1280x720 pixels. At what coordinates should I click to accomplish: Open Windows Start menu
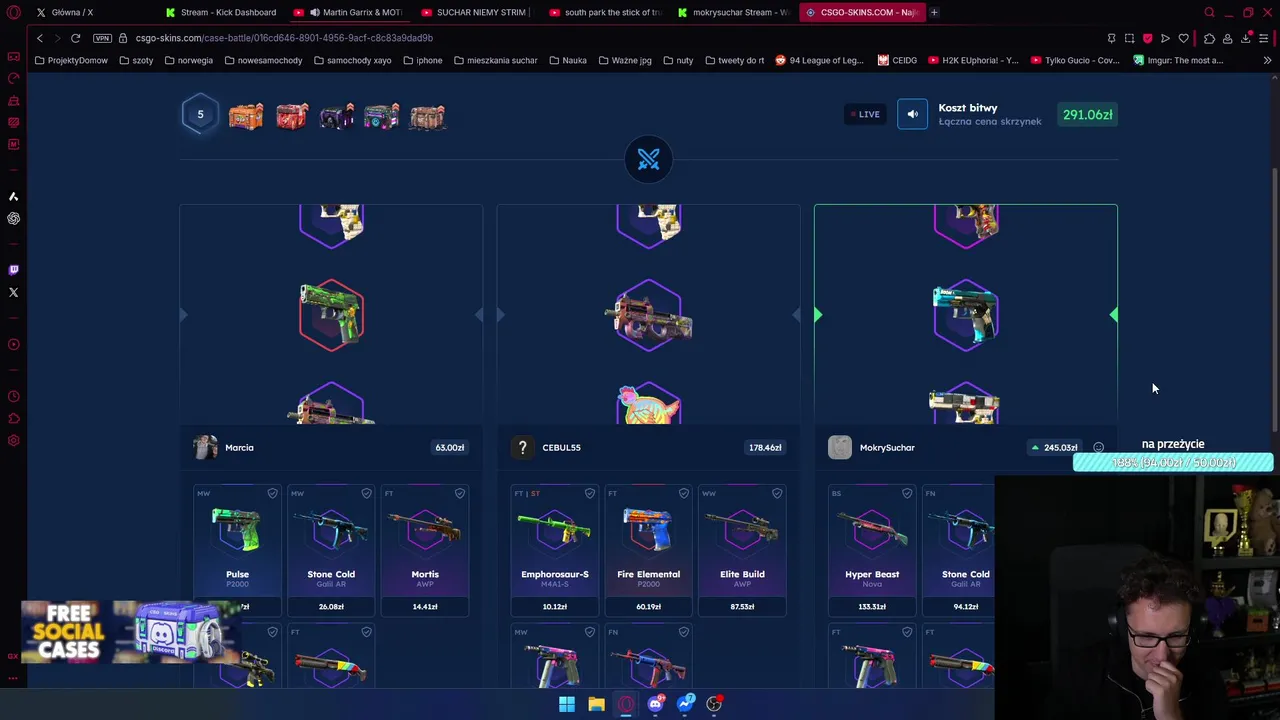point(567,704)
